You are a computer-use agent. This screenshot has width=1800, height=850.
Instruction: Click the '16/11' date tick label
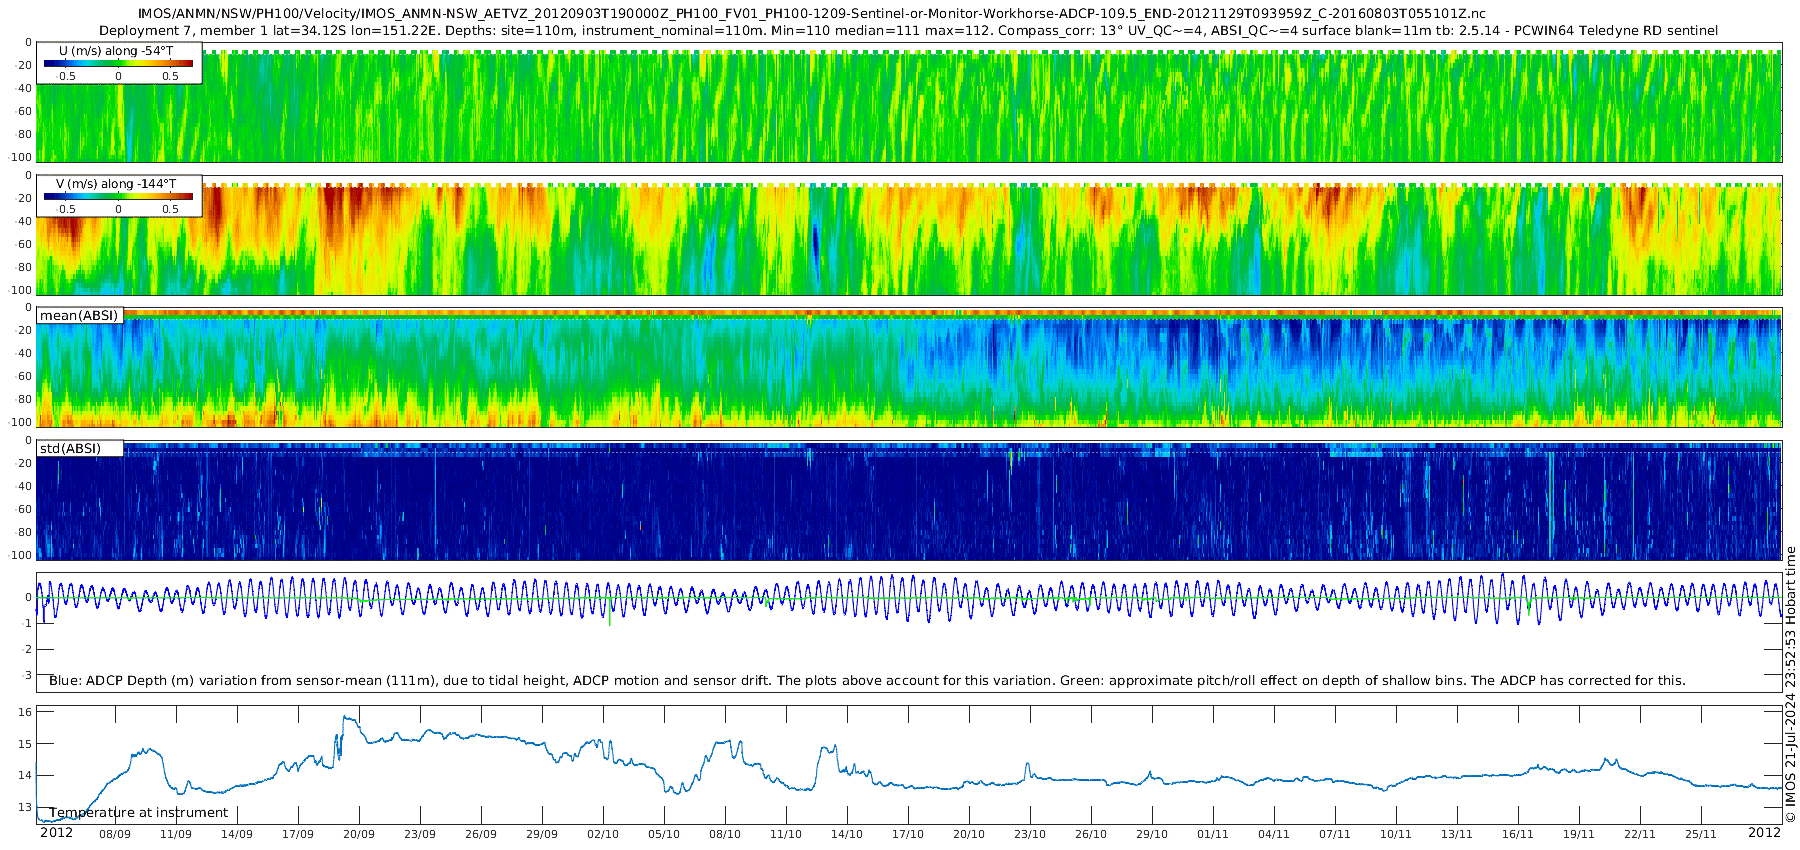point(1518,834)
